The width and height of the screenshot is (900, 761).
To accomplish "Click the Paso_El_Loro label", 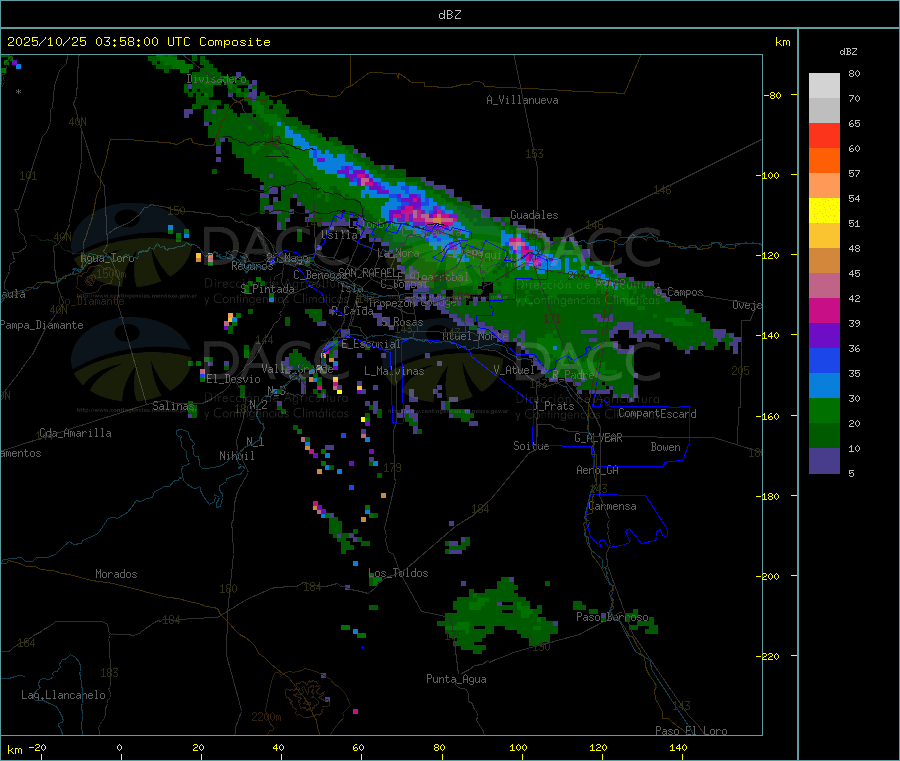I will click(x=691, y=731).
